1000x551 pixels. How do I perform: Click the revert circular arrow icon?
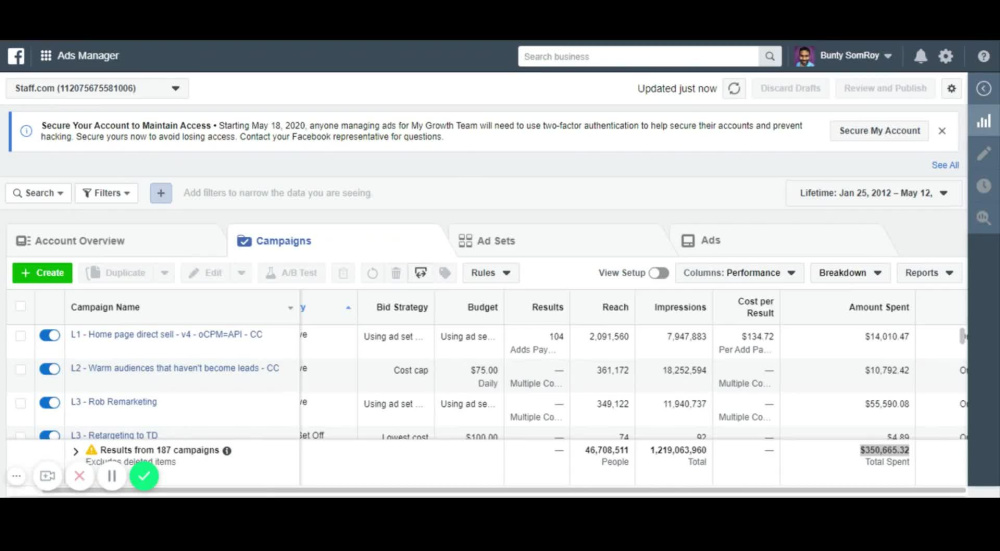(372, 273)
